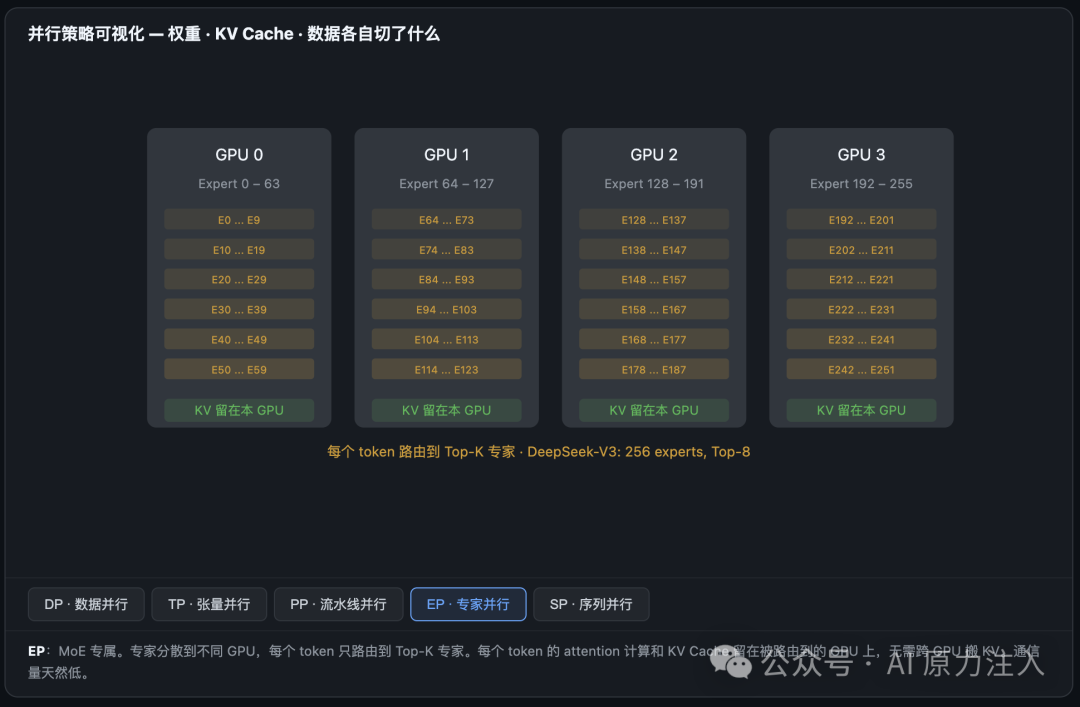This screenshot has width=1080, height=707.
Task: Select the E192 ... E201 expert block
Action: 861,220
